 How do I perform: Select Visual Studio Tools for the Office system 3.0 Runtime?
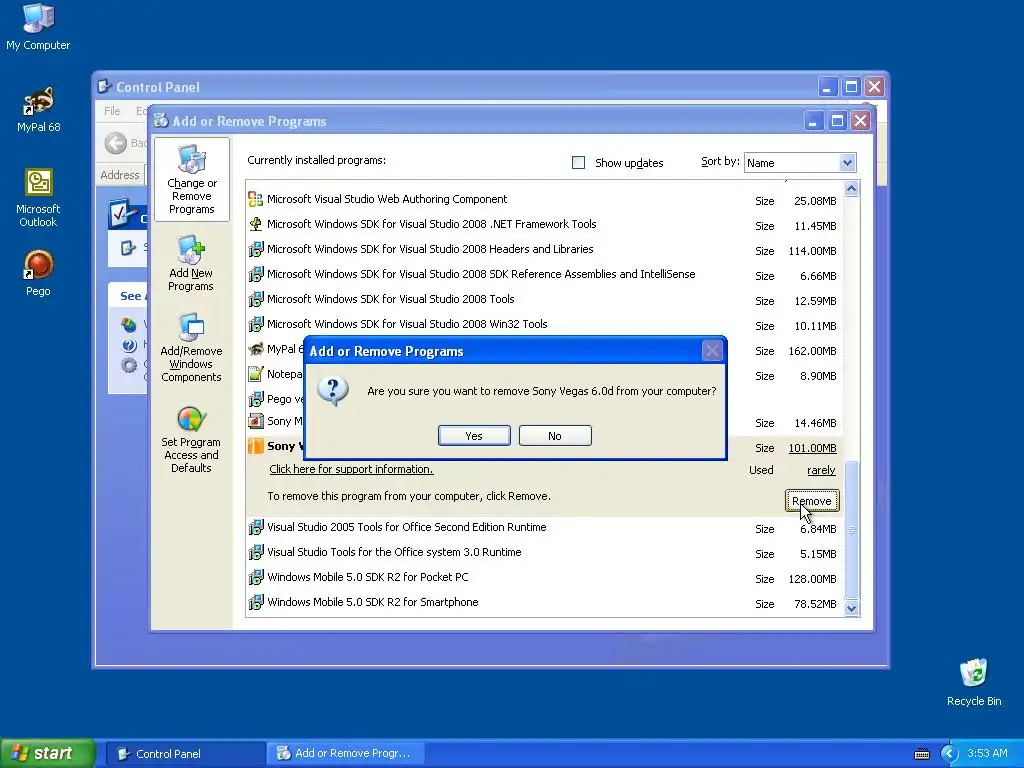click(394, 552)
